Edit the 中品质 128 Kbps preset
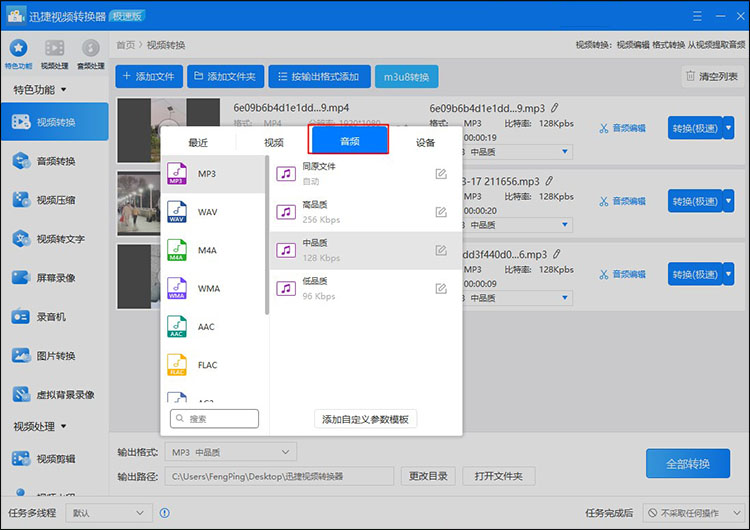This screenshot has width=750, height=530. (x=441, y=250)
